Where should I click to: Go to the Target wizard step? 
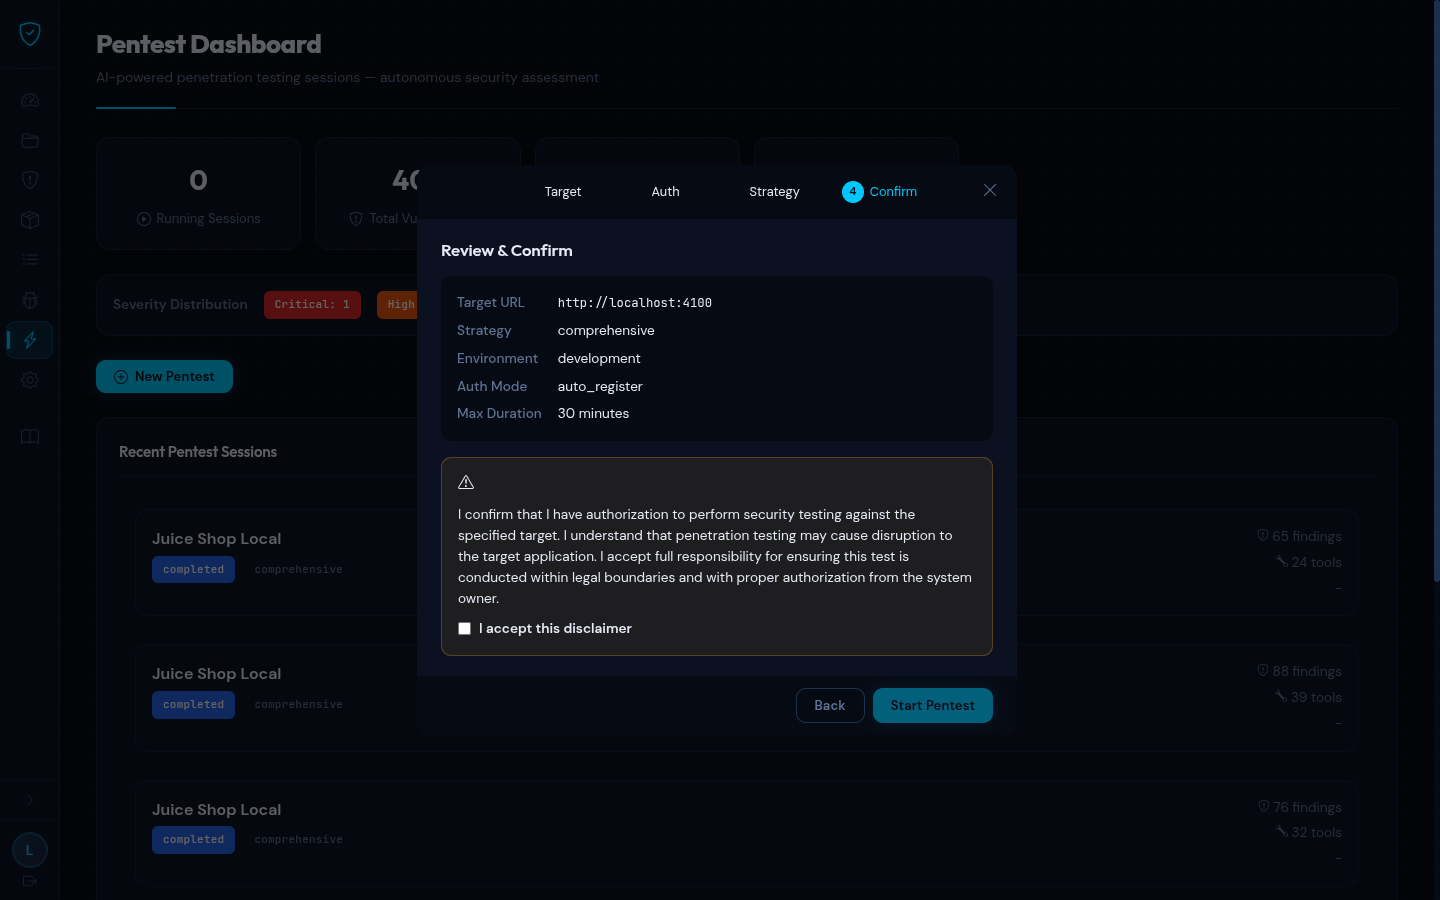[x=562, y=192]
